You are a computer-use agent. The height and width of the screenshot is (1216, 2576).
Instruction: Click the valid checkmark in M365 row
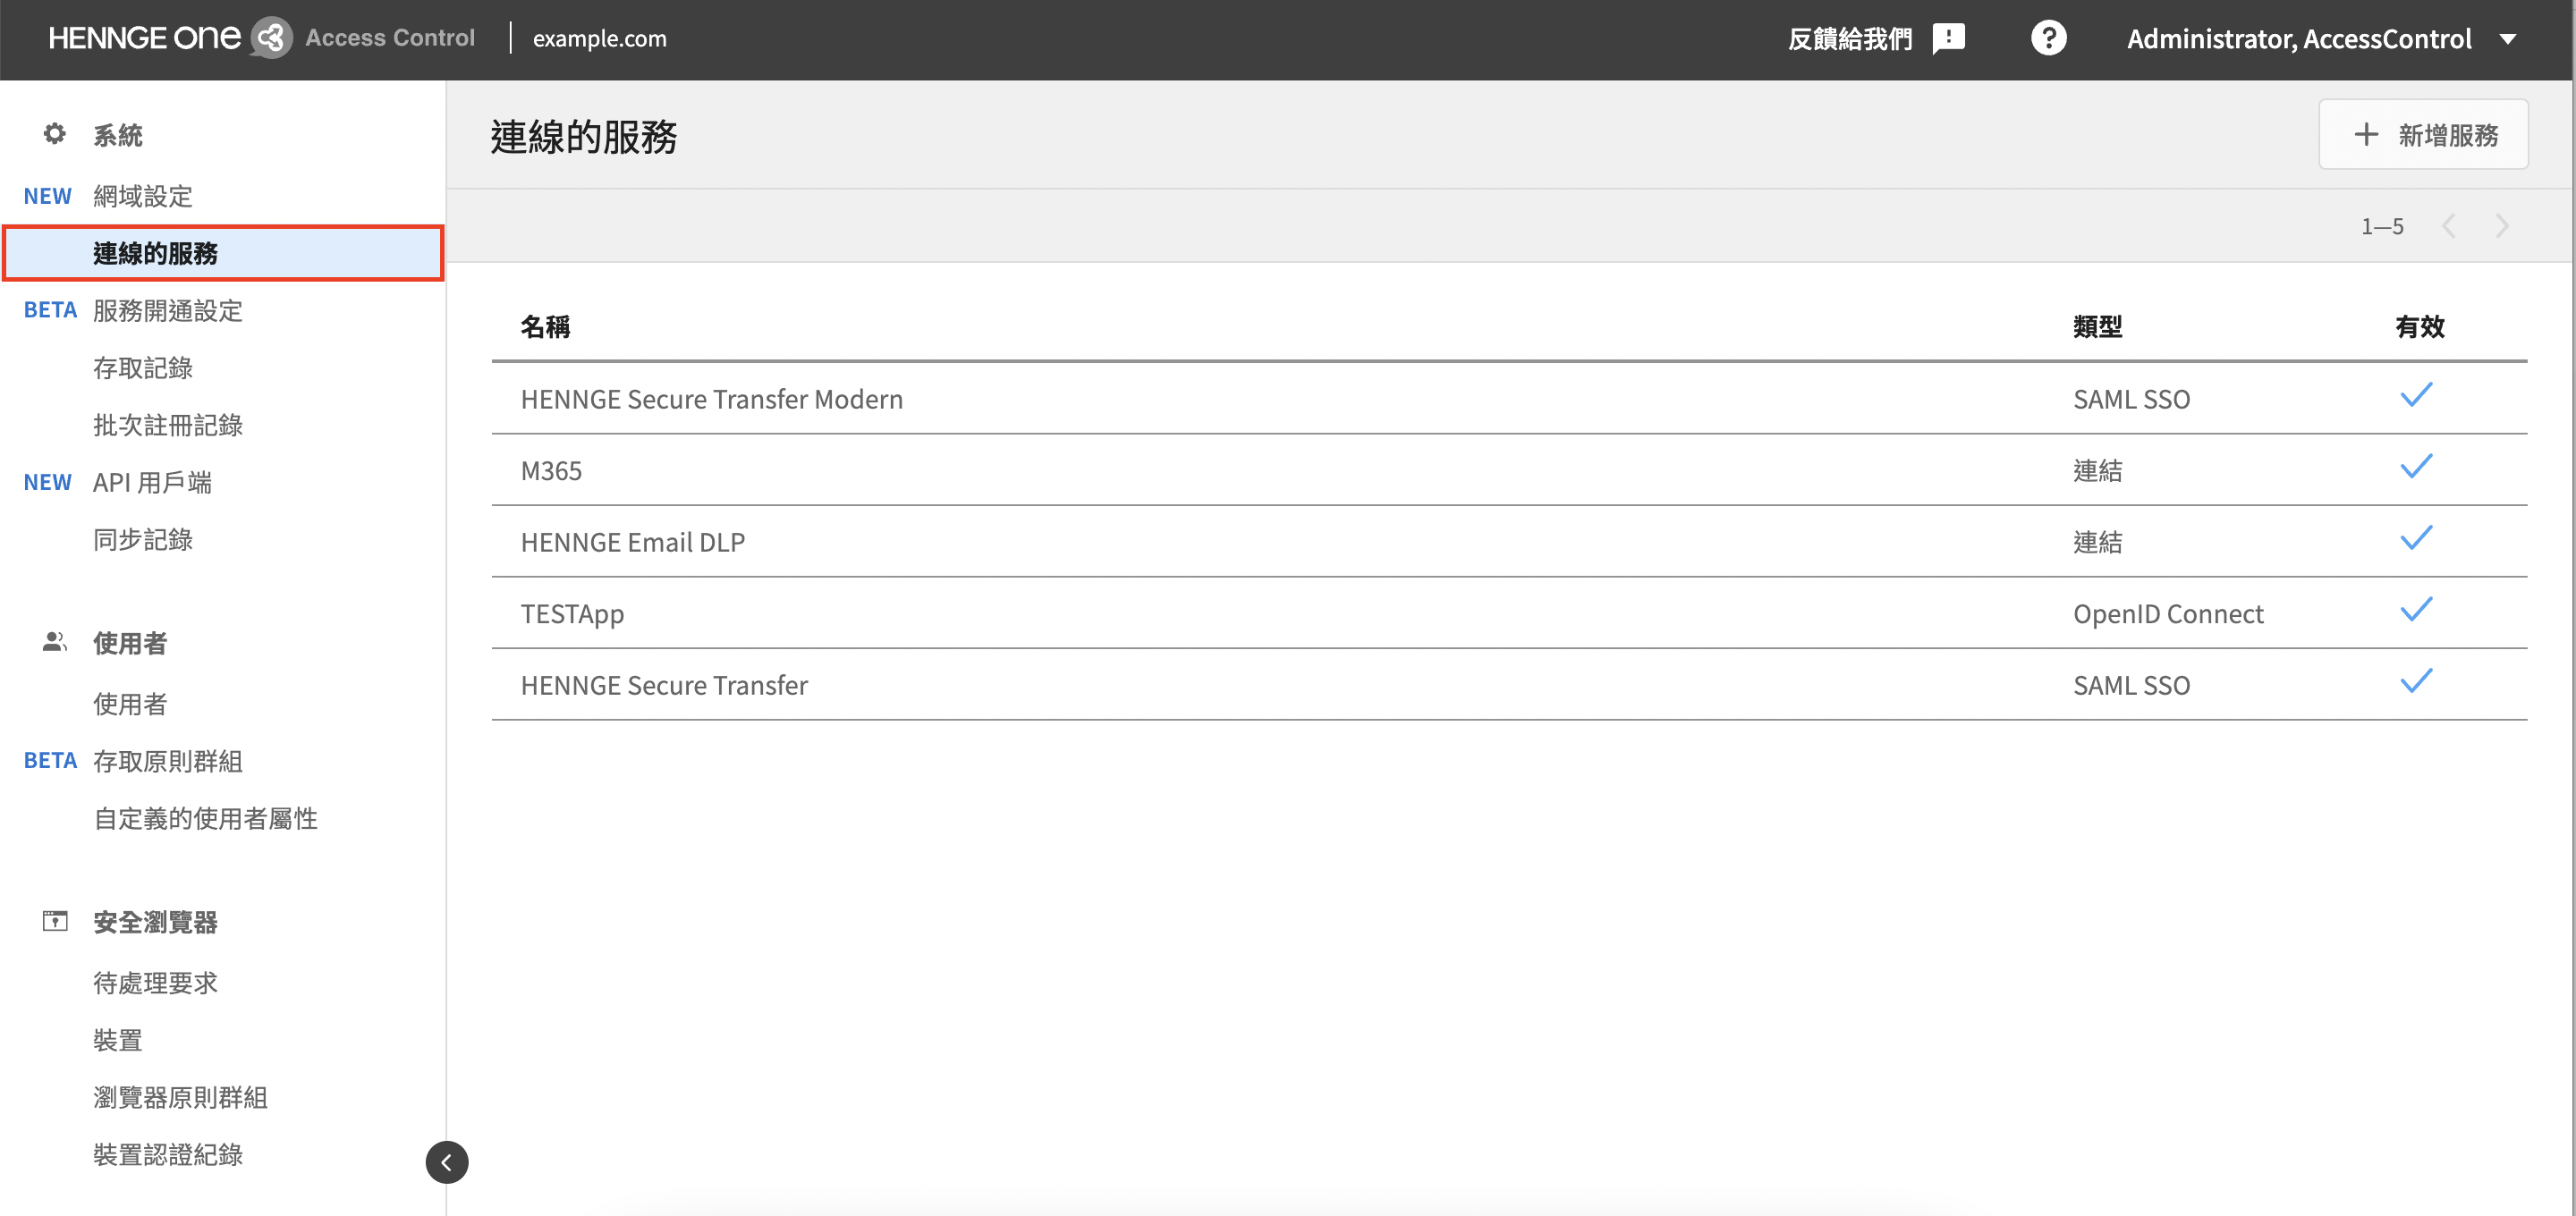(2416, 467)
